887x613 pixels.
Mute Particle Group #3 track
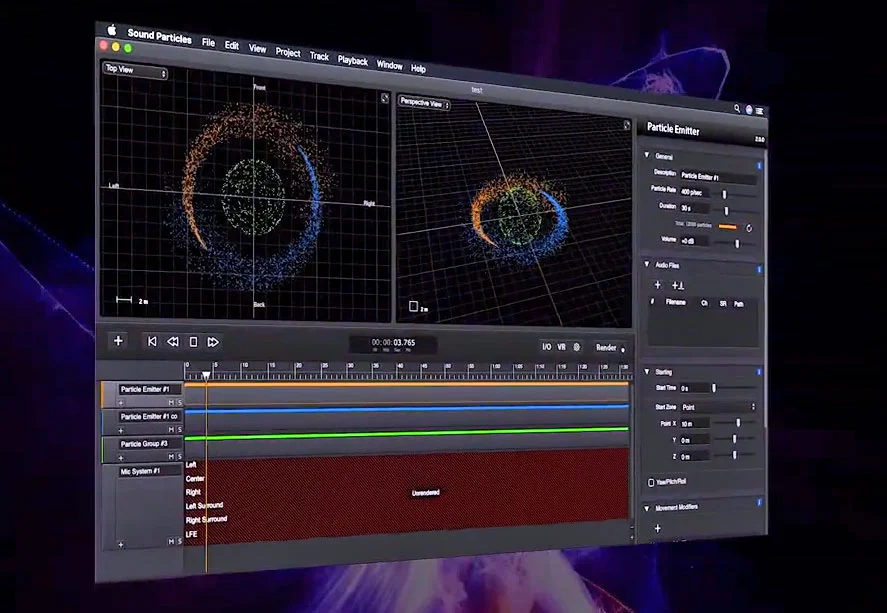[x=171, y=456]
